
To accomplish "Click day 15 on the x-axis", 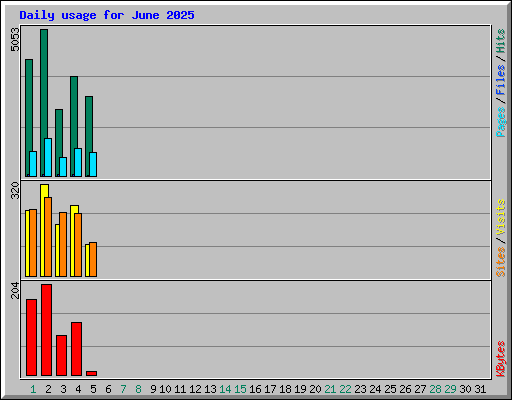I will coord(240,389).
